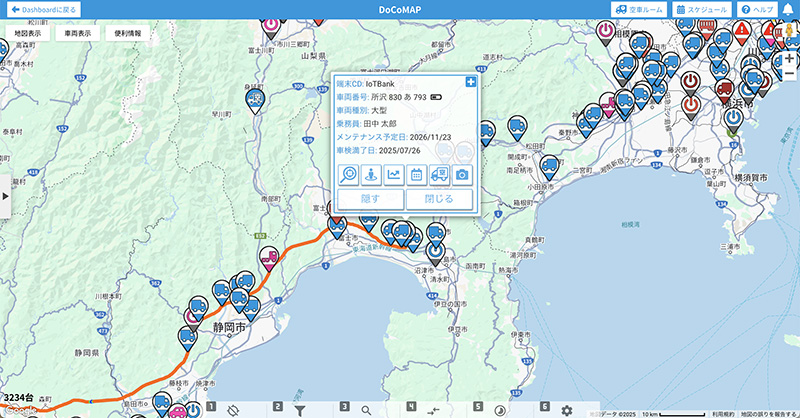This screenshot has height=418, width=800.
Task: Open the スケジュール schedule page
Action: [x=702, y=9]
